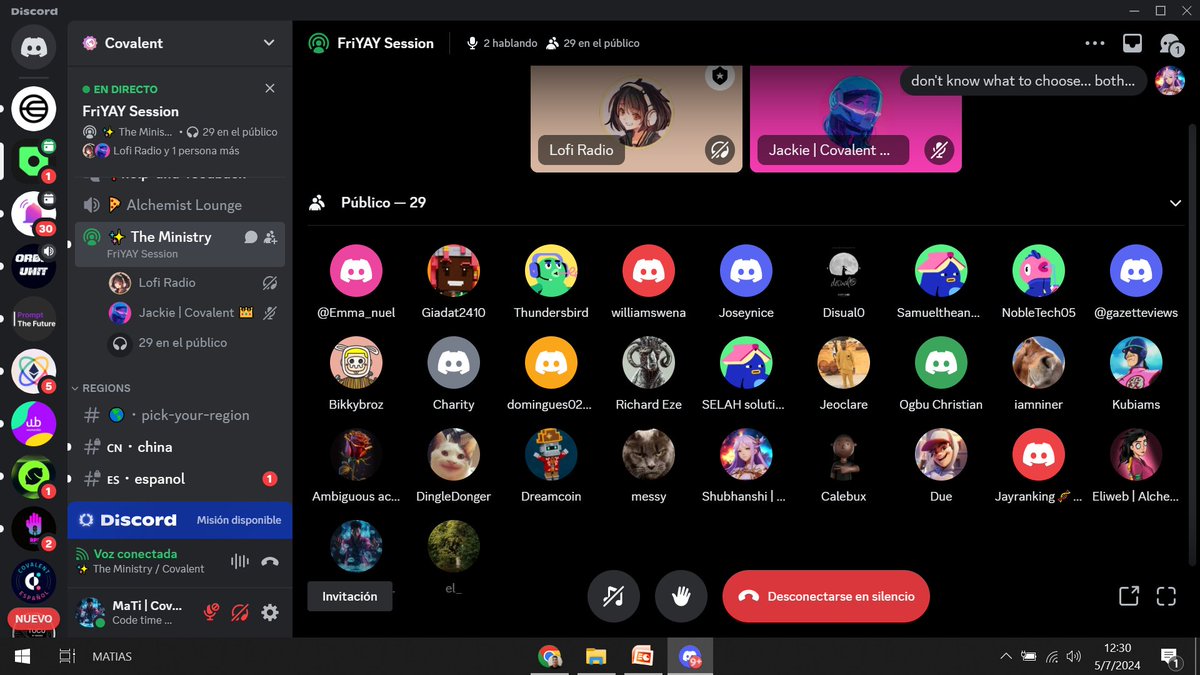Viewport: 1200px width, 675px height.
Task: Pop out stage into separate window
Action: (1129, 596)
